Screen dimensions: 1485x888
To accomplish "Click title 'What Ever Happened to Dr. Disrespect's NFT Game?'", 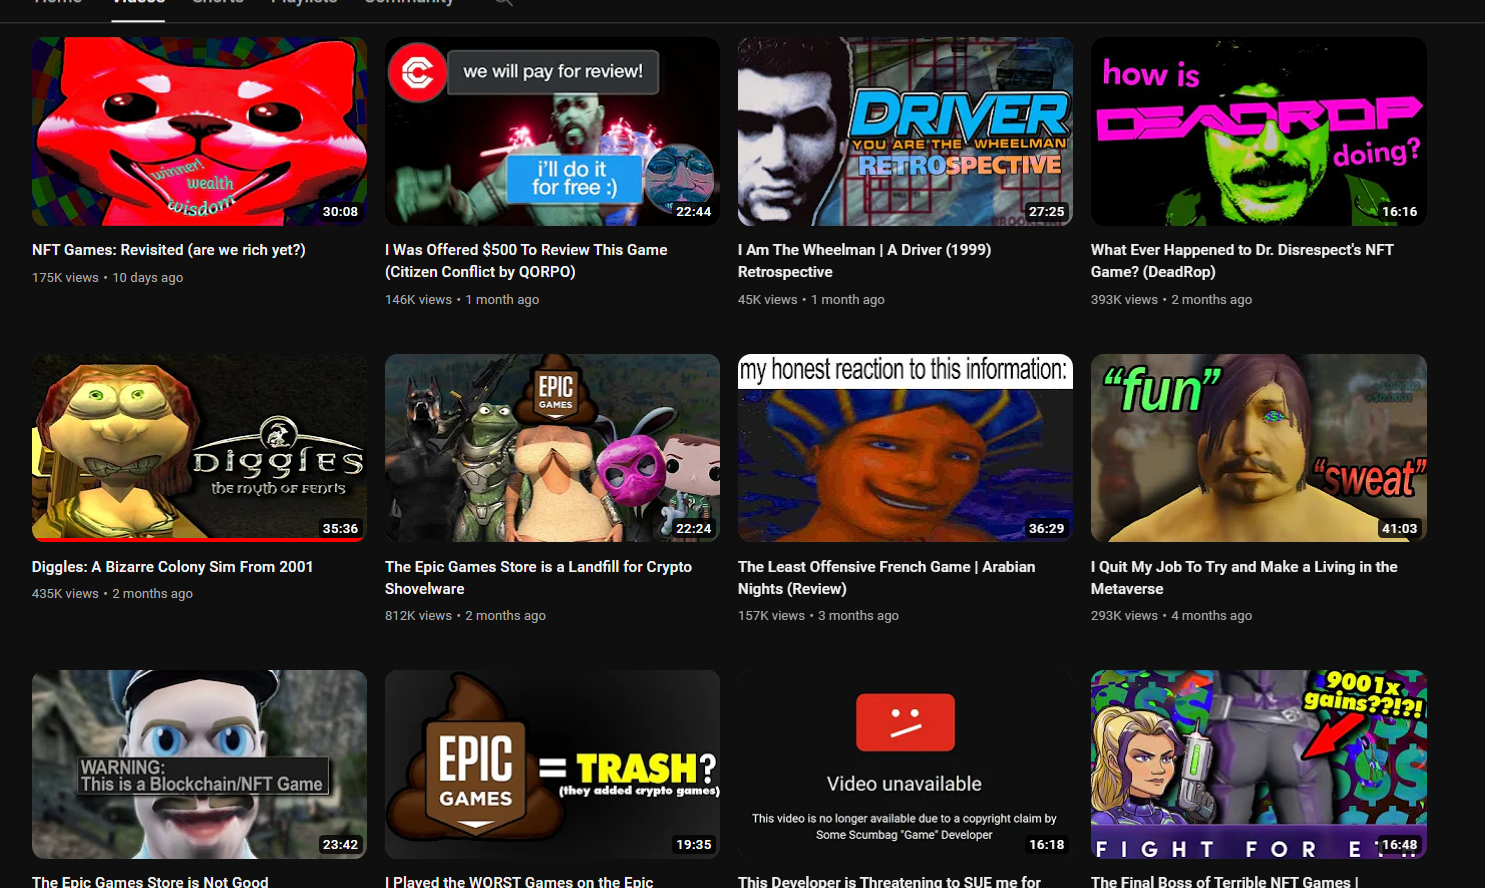I will click(x=1242, y=261).
